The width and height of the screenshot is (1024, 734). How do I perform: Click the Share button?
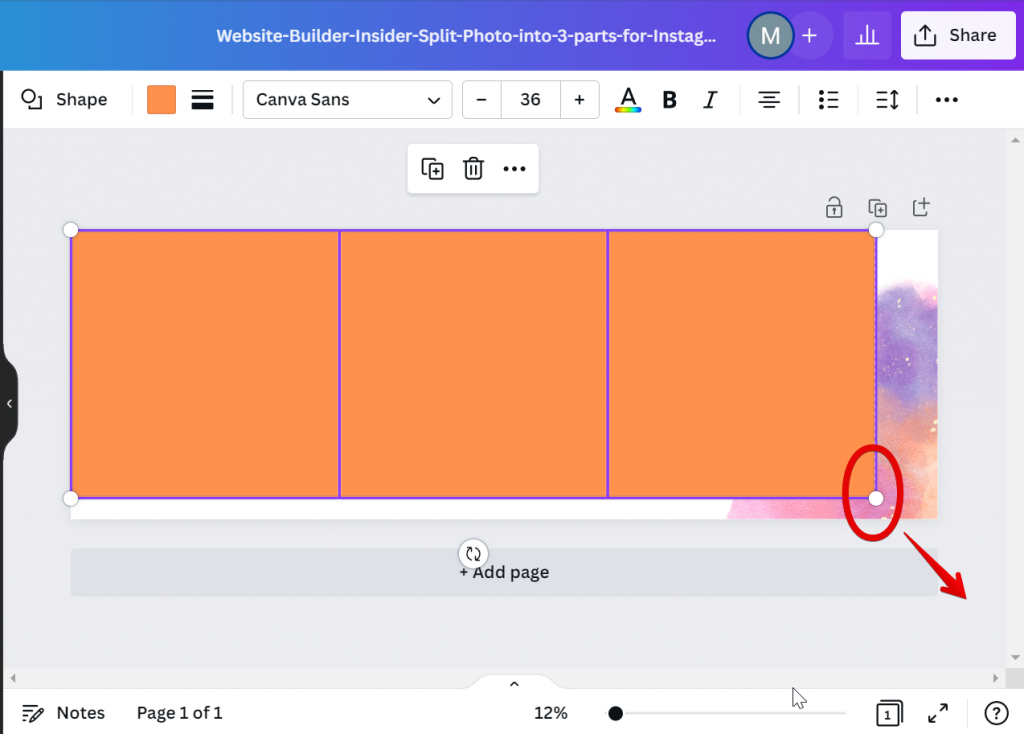pyautogui.click(x=957, y=35)
